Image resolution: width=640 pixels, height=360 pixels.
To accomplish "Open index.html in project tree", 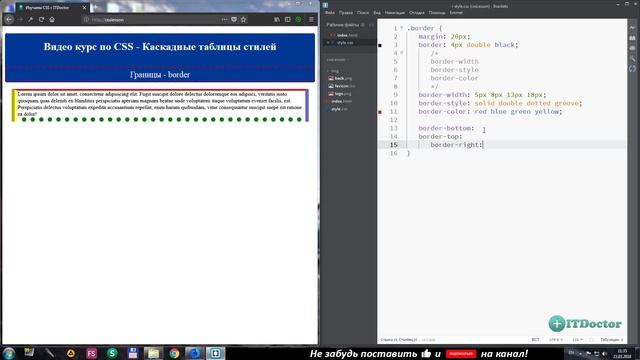I will pyautogui.click(x=341, y=101).
